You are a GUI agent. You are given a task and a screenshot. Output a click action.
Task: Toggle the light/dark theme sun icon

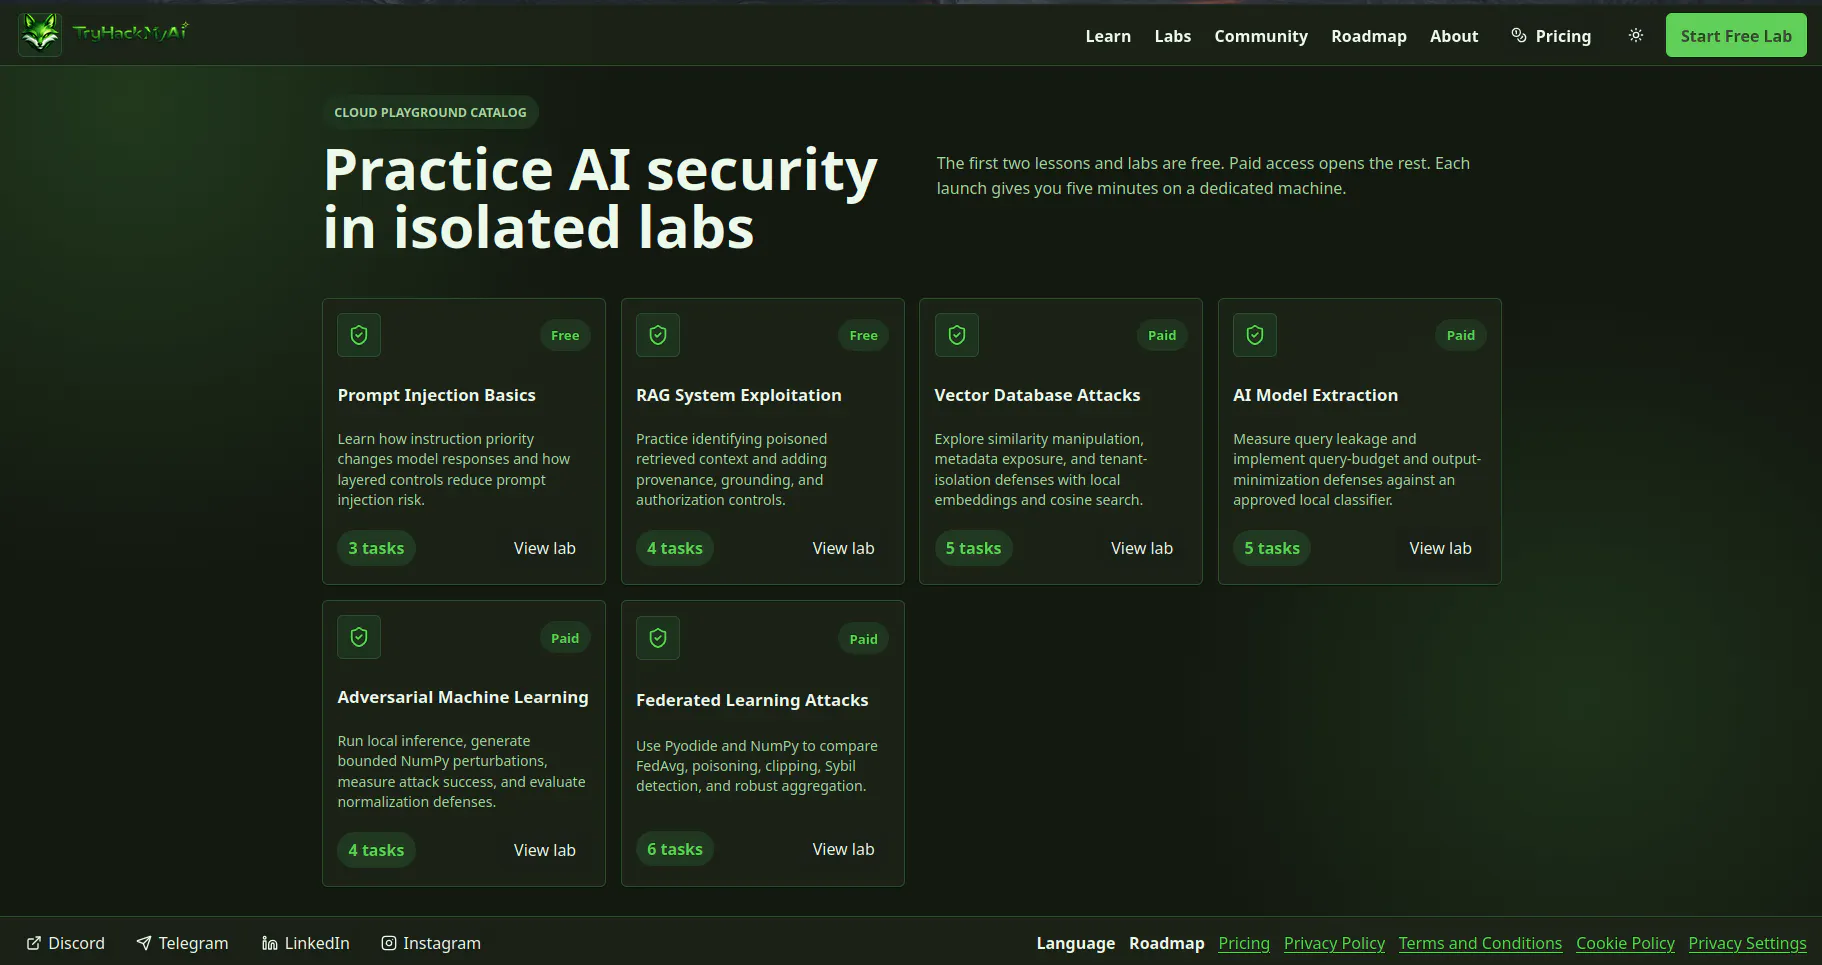(1636, 35)
